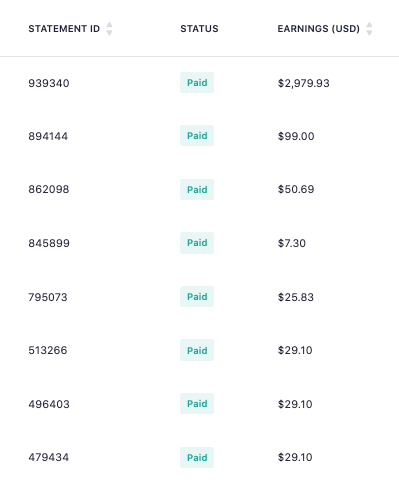Click the Paid badge in the 845899 row
The width and height of the screenshot is (399, 496).
click(x=197, y=243)
